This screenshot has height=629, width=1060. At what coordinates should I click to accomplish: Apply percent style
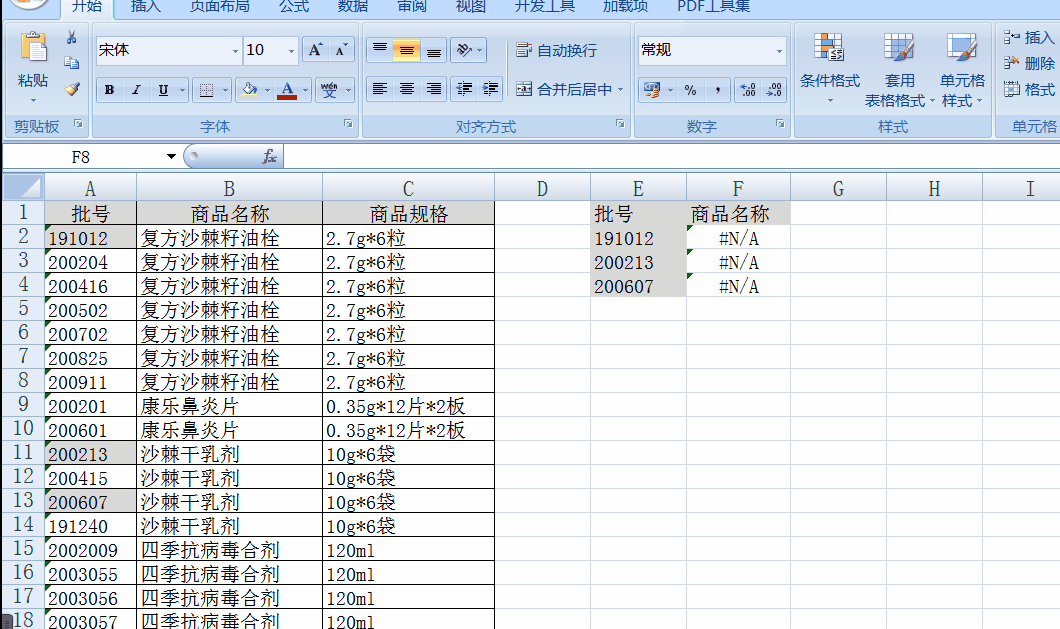point(690,90)
